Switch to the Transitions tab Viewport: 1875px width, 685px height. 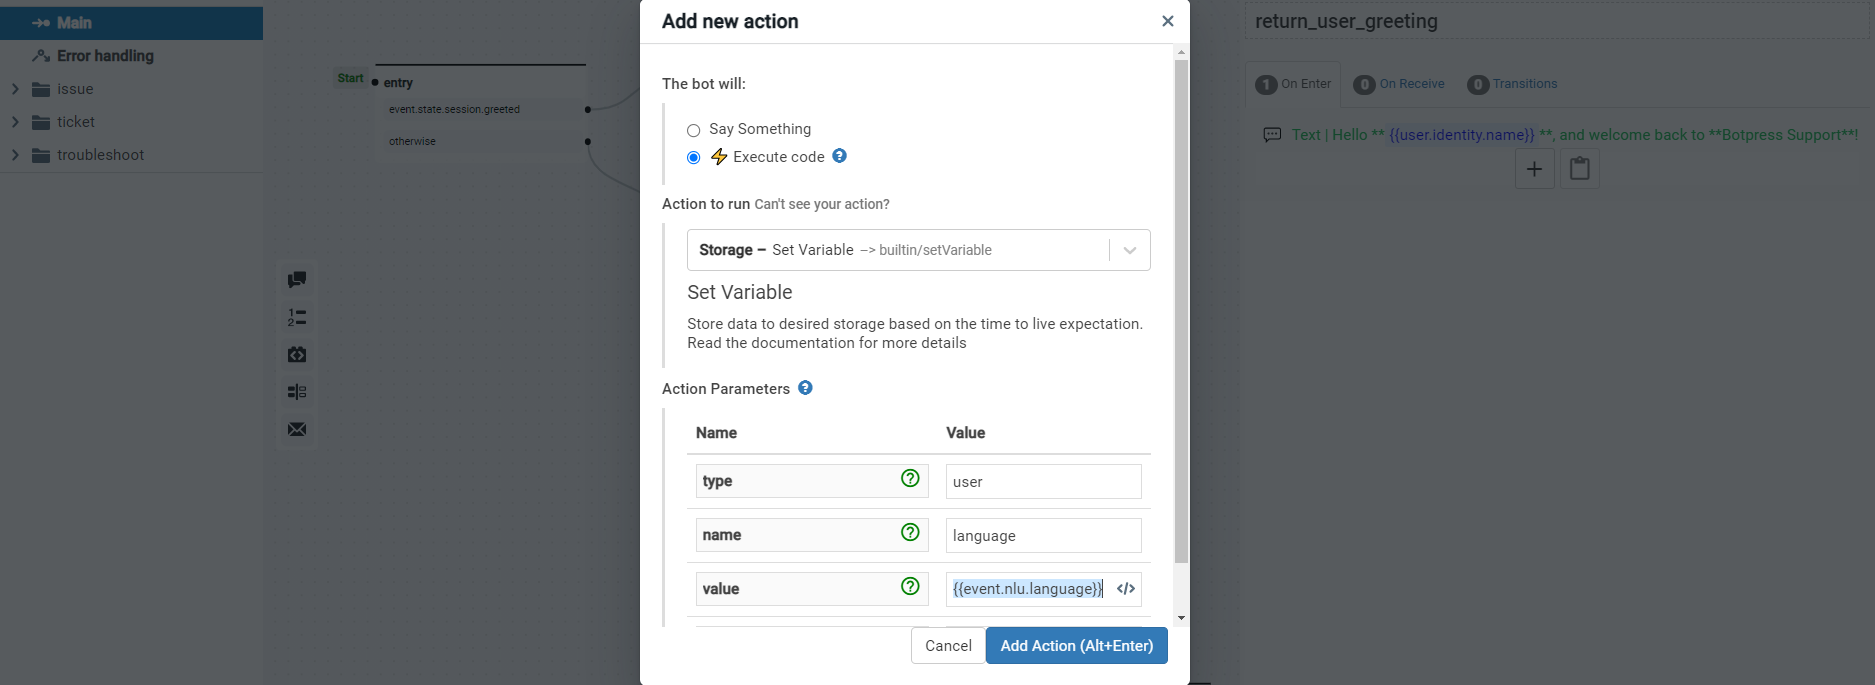pyautogui.click(x=1513, y=84)
